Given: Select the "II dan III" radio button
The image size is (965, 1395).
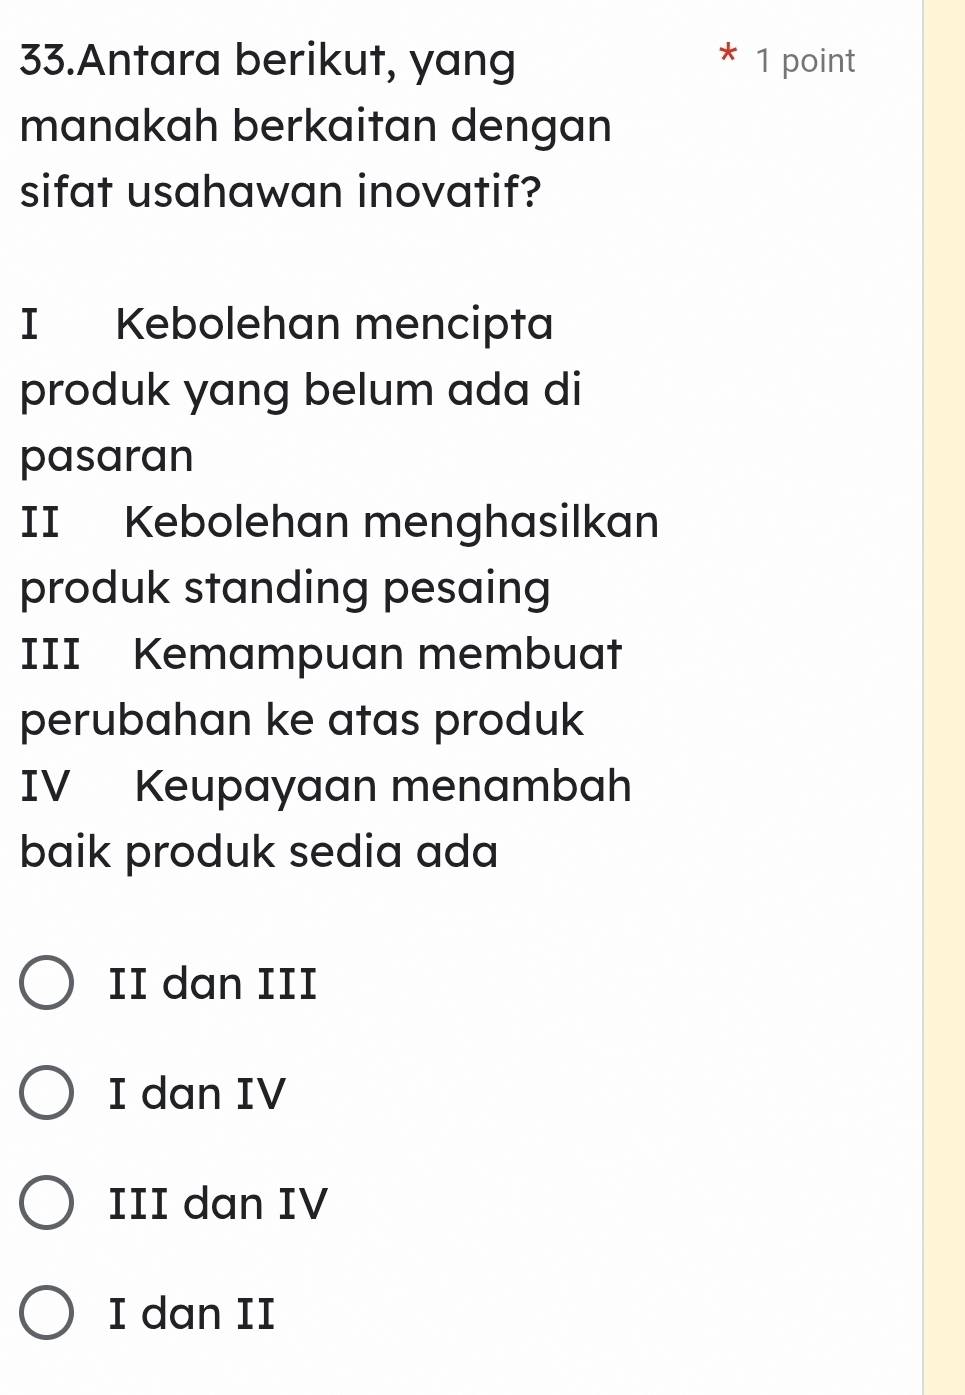Looking at the screenshot, I should [x=46, y=983].
